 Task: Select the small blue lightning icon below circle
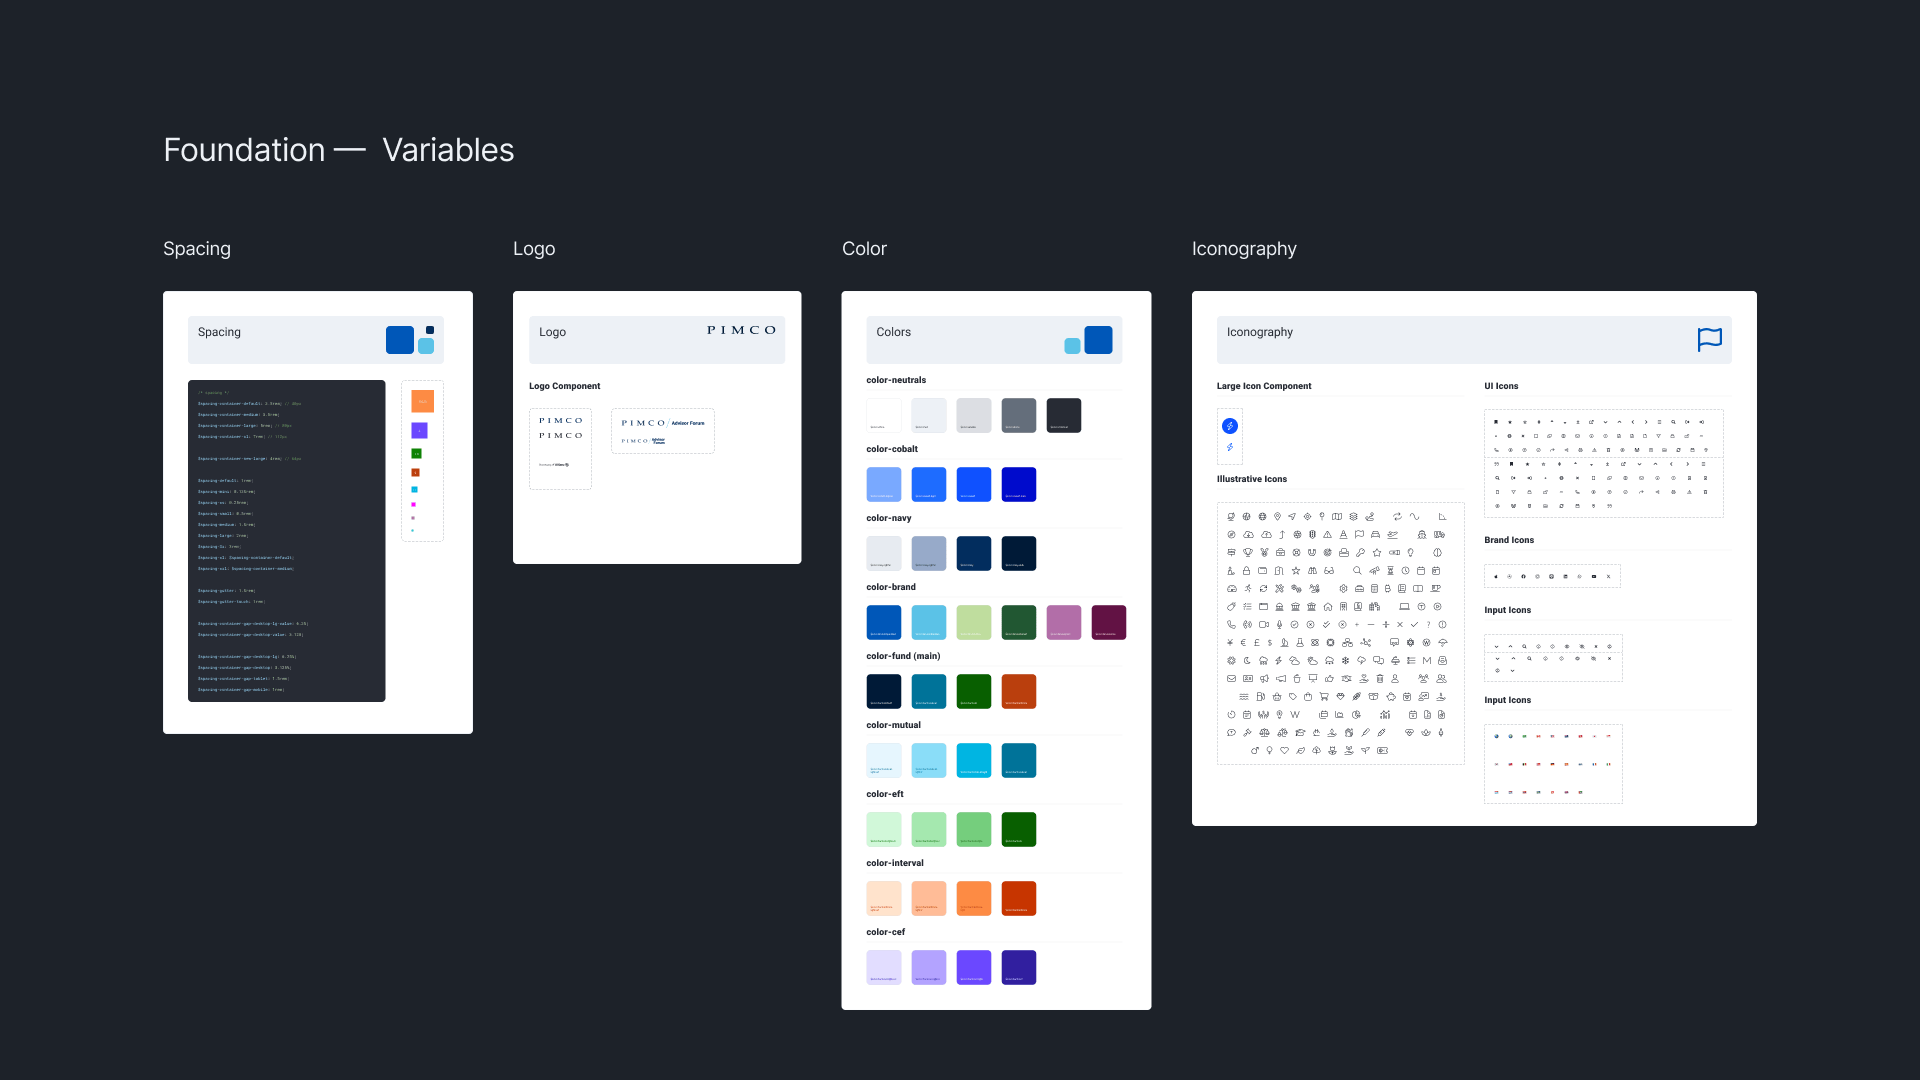click(1230, 447)
